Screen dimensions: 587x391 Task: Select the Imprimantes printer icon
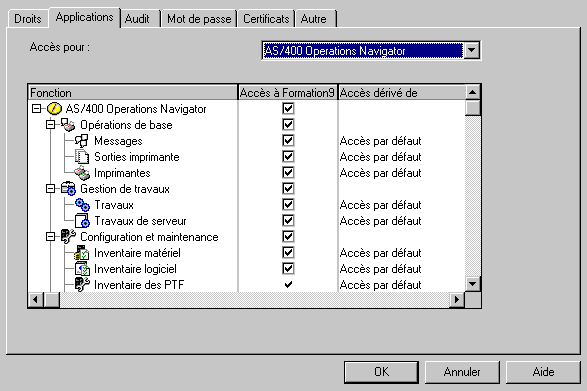pyautogui.click(x=82, y=173)
